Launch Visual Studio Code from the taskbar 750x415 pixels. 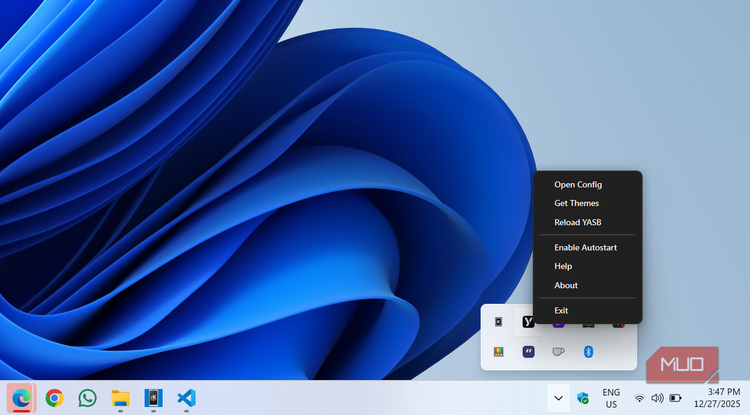point(187,398)
